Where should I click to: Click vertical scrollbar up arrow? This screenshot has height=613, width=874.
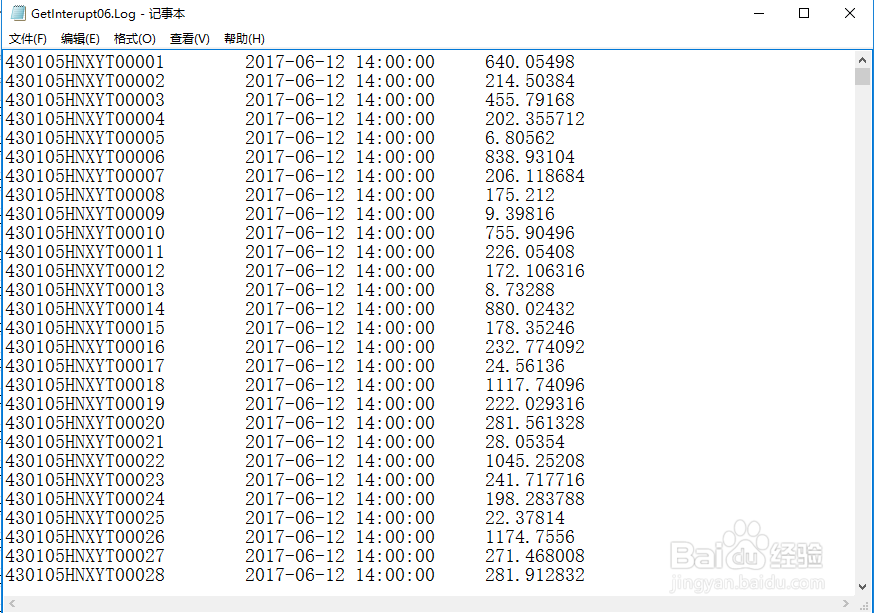click(862, 60)
